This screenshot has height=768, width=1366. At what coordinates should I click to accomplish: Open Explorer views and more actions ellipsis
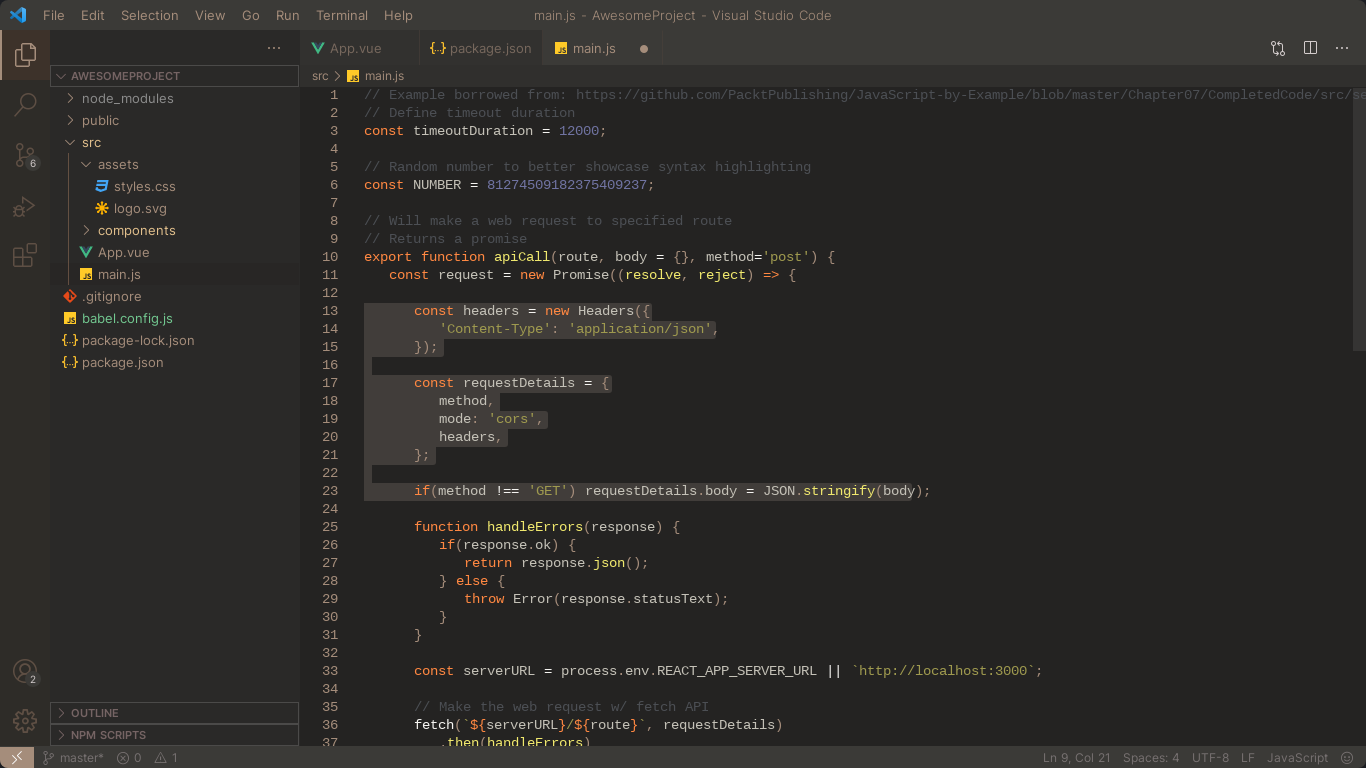pyautogui.click(x=274, y=48)
